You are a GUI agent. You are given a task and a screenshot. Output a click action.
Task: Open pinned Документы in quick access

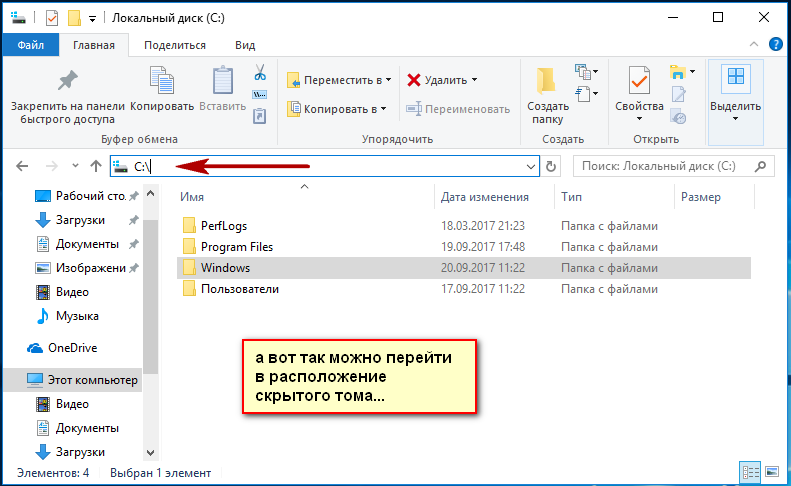click(86, 244)
